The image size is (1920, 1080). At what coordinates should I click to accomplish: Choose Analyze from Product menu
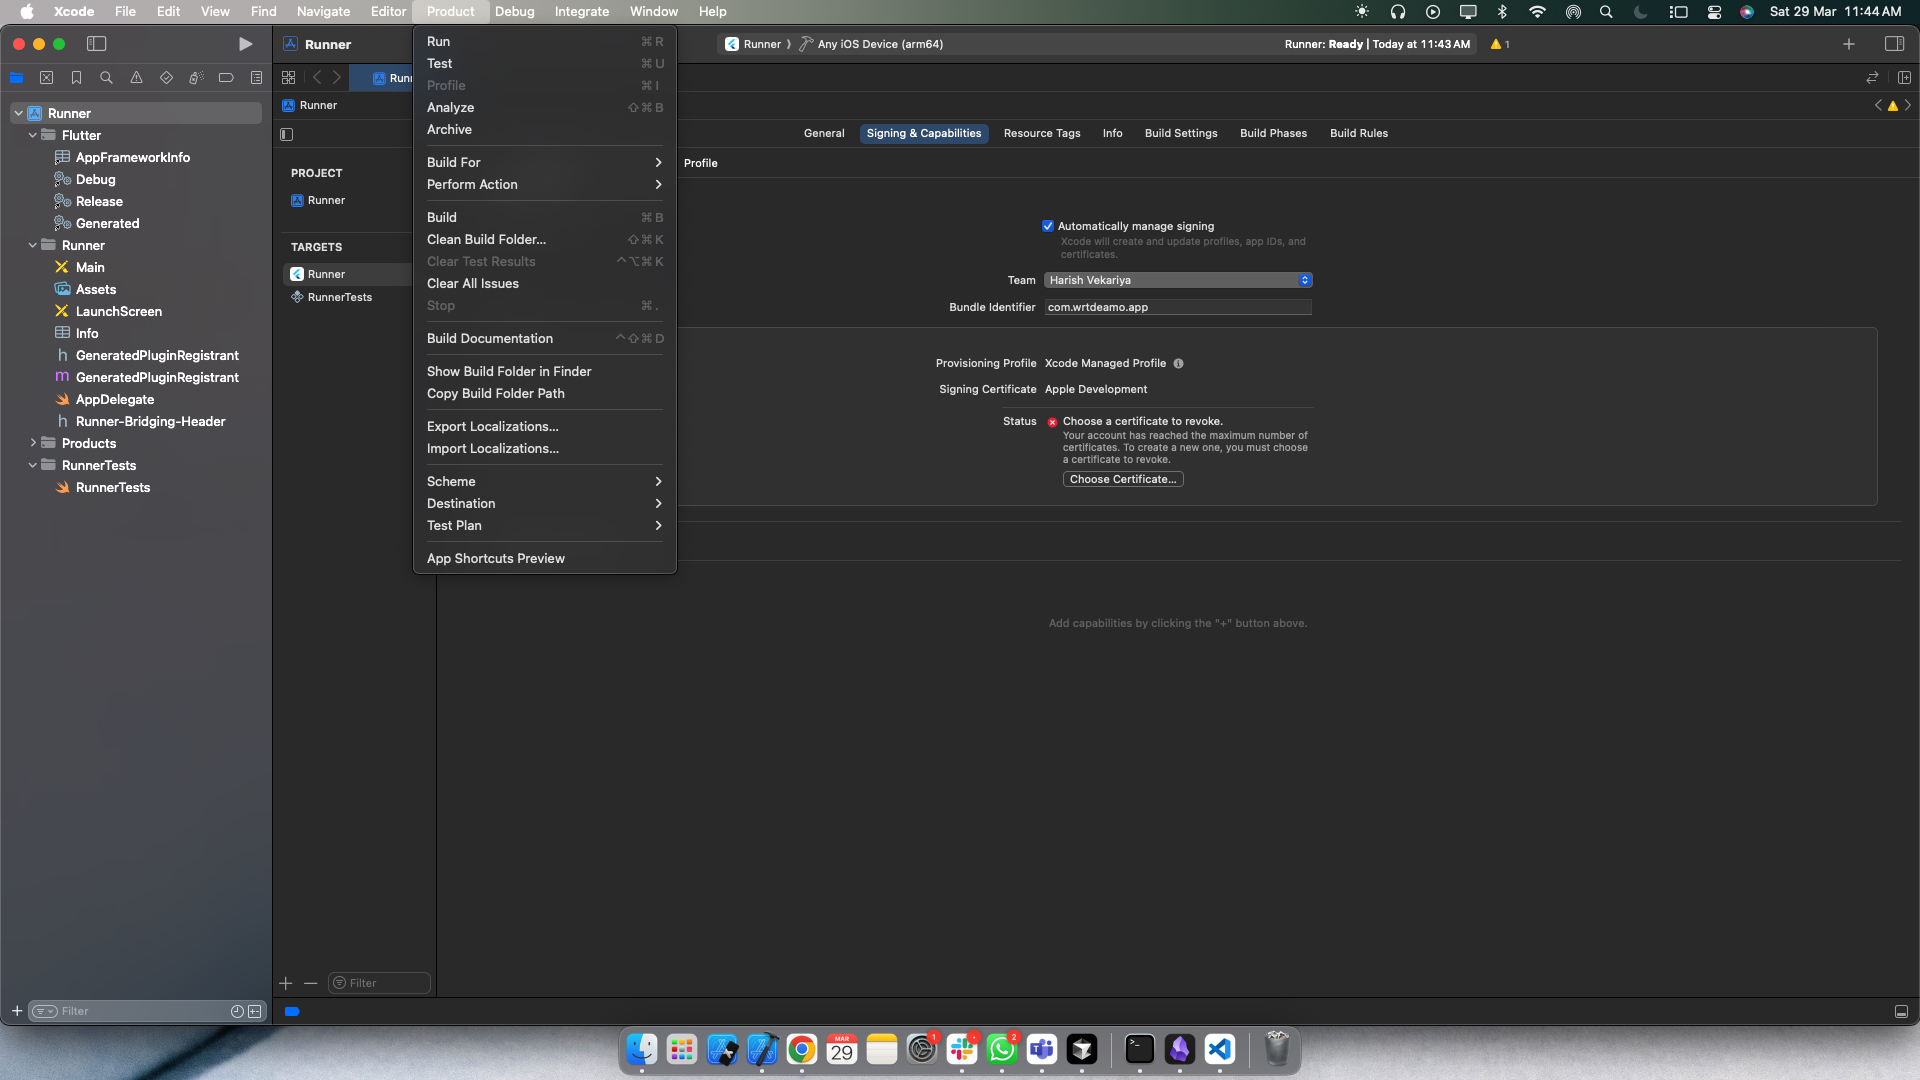545,107
